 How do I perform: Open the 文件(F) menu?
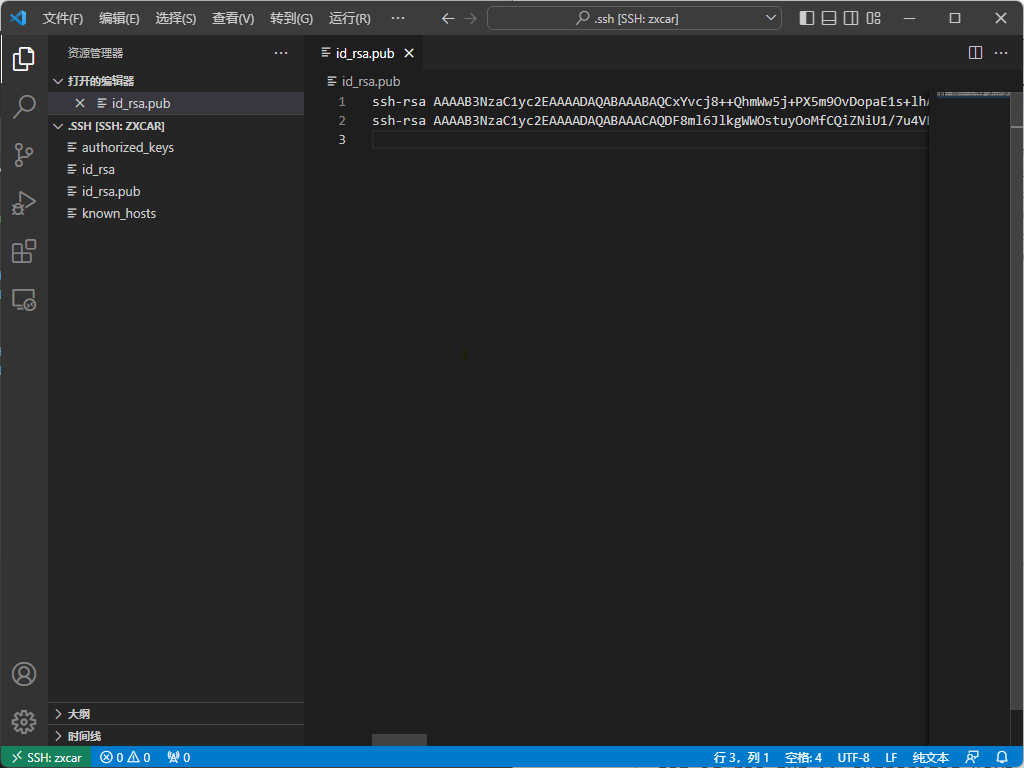point(63,18)
